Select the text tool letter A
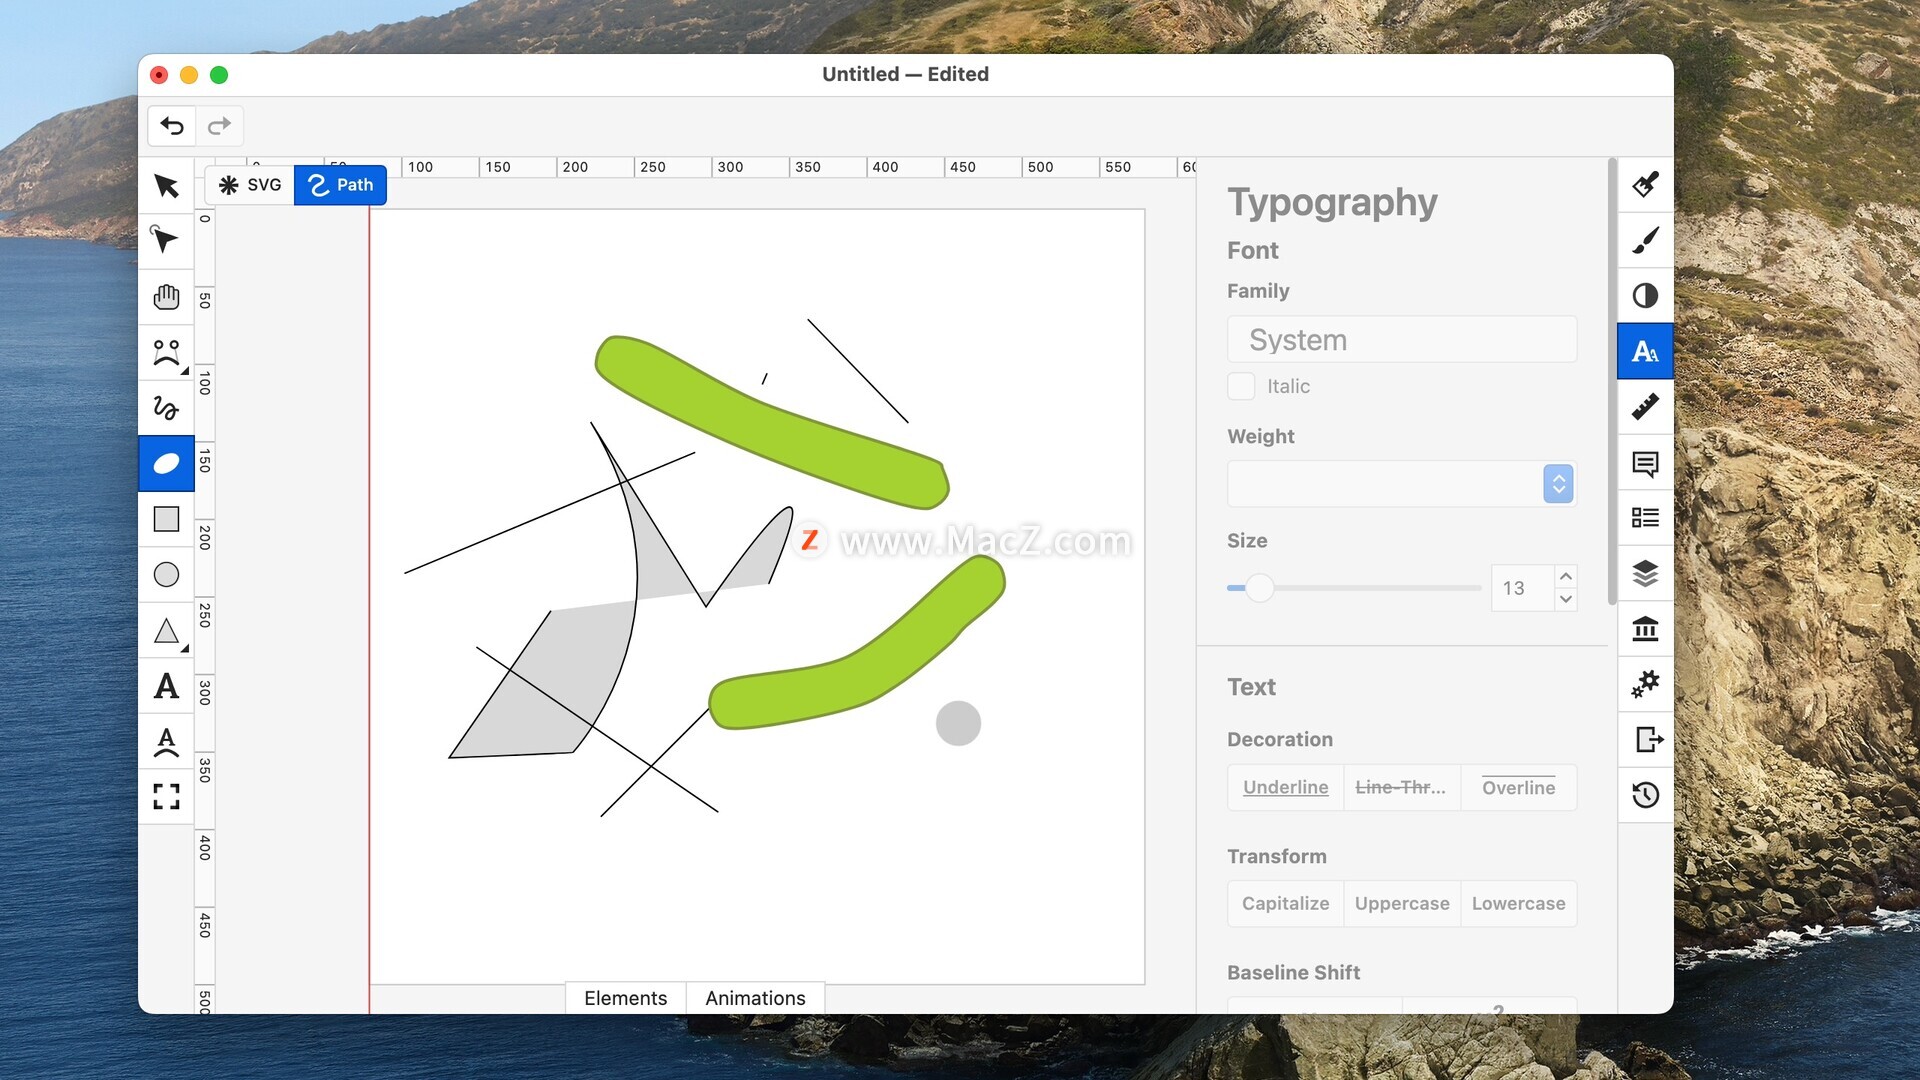This screenshot has width=1920, height=1080. (x=166, y=685)
